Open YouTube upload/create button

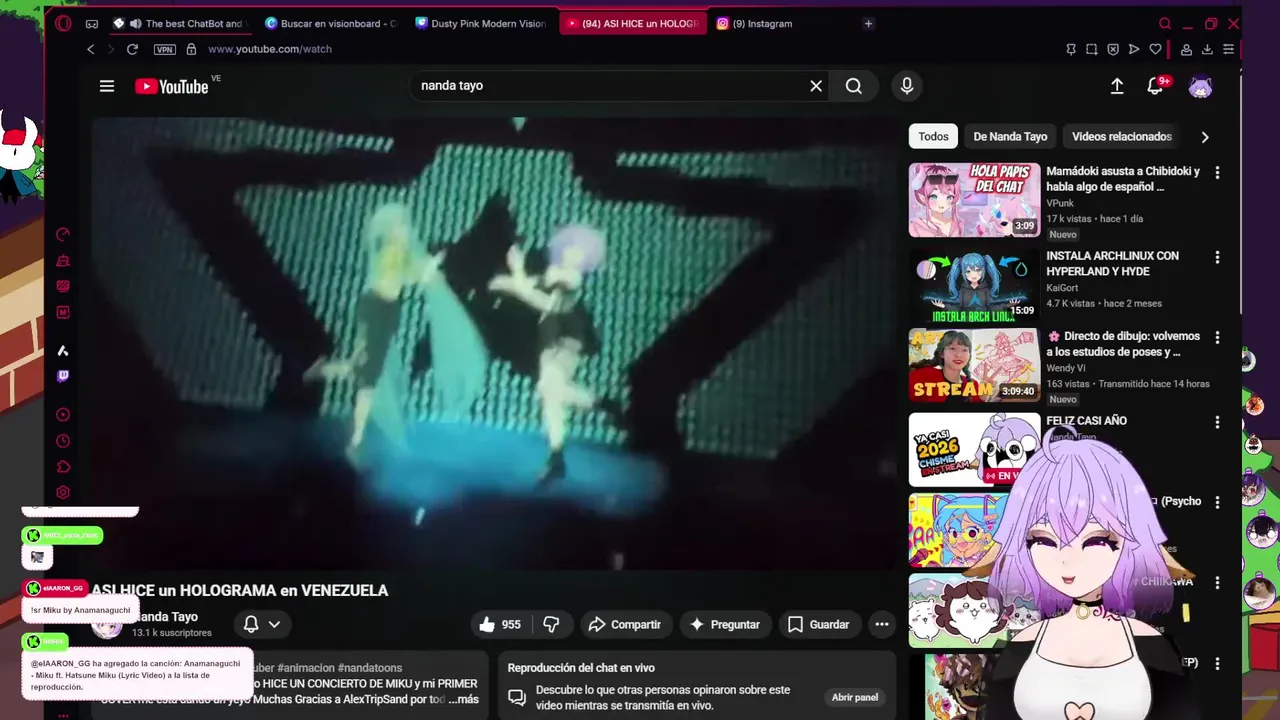pos(1117,87)
